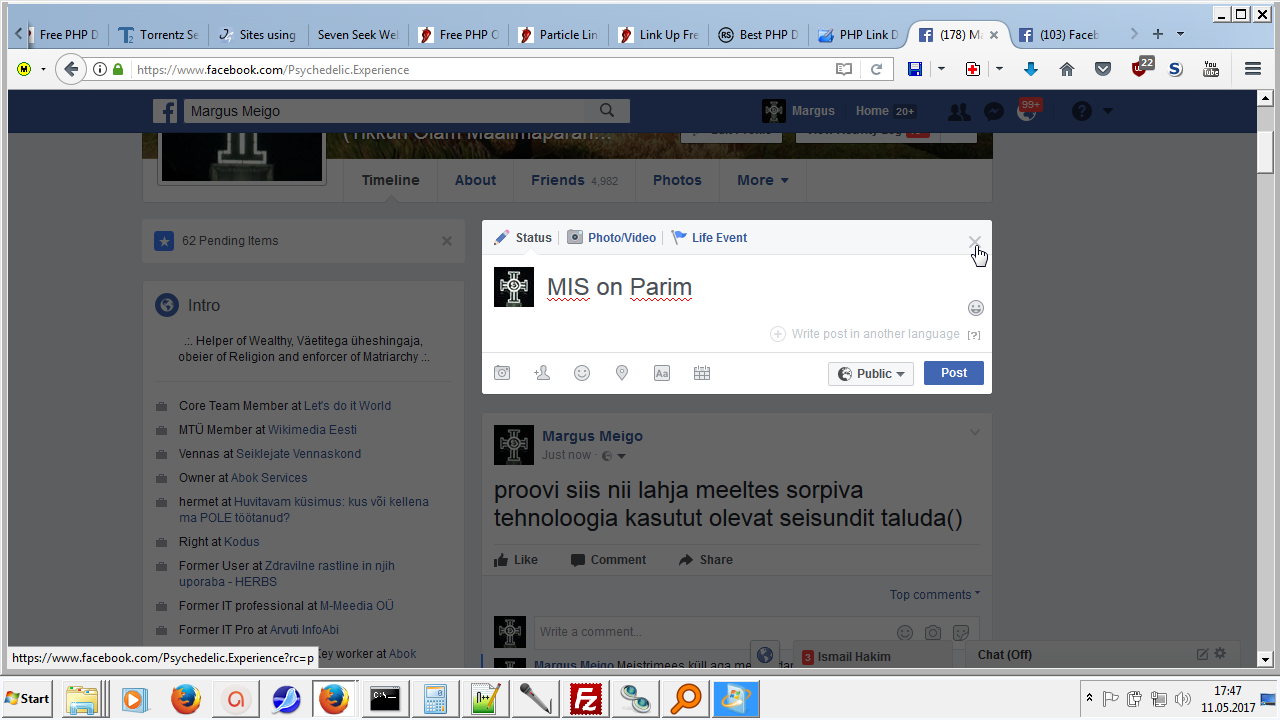Open the friend requests icon
This screenshot has width=1280, height=720.
click(x=958, y=112)
